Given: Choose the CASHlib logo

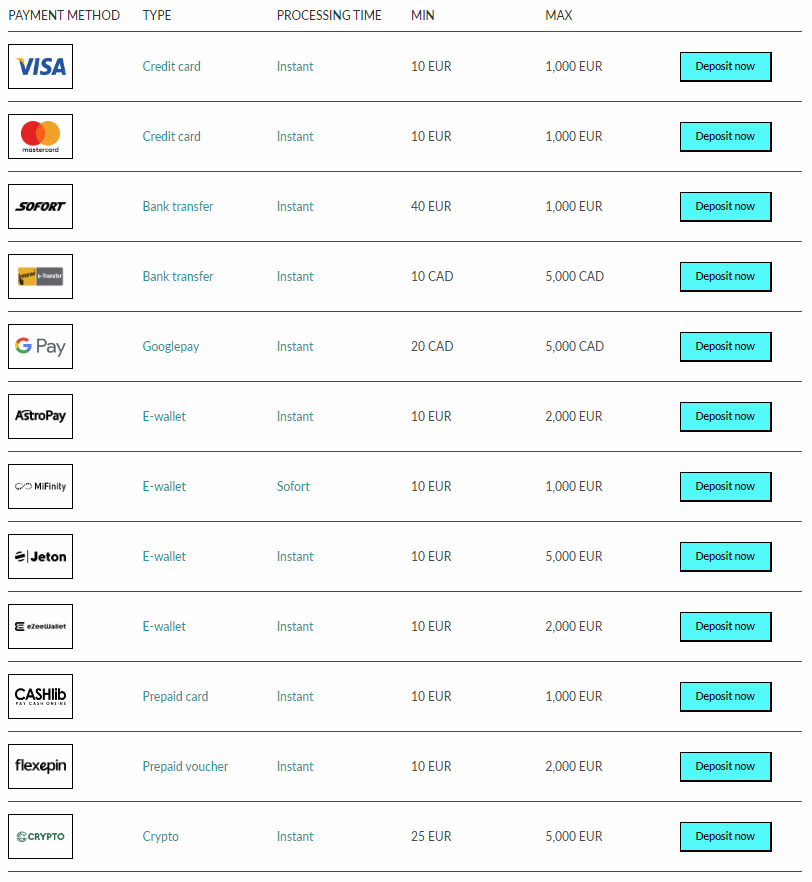Looking at the screenshot, I should (x=40, y=697).
